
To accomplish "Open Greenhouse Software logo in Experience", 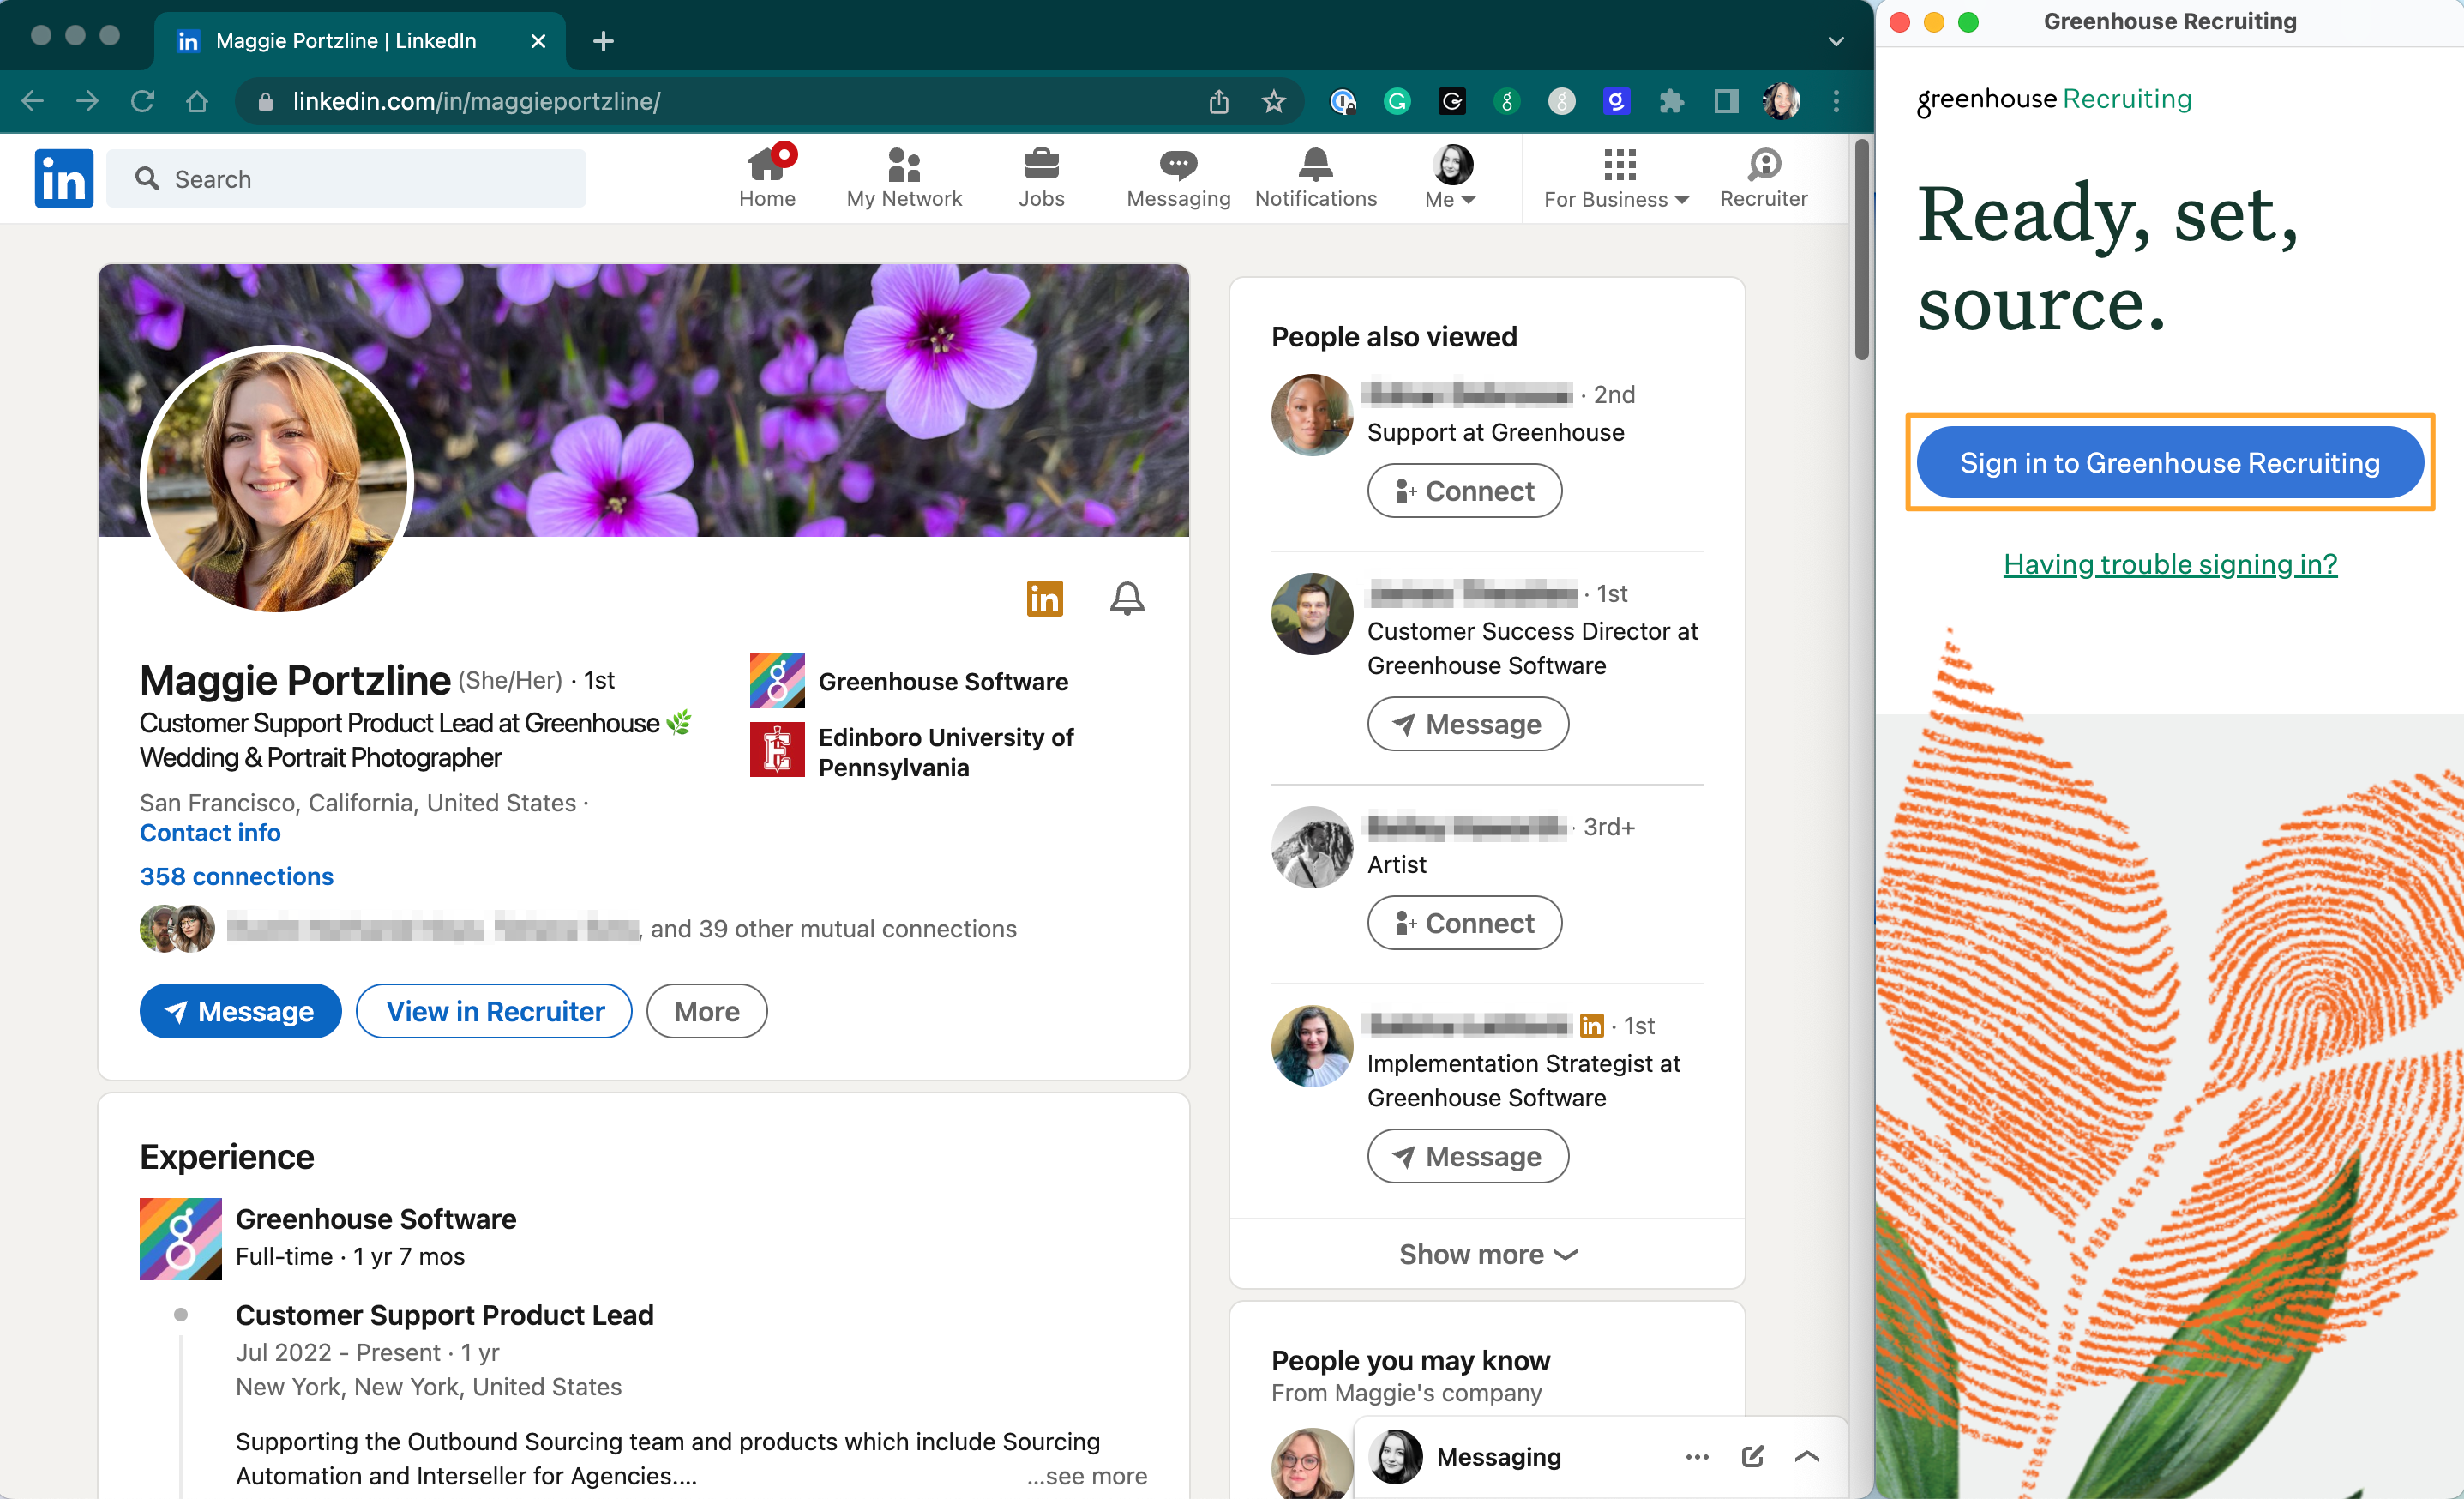I will pos(180,1238).
